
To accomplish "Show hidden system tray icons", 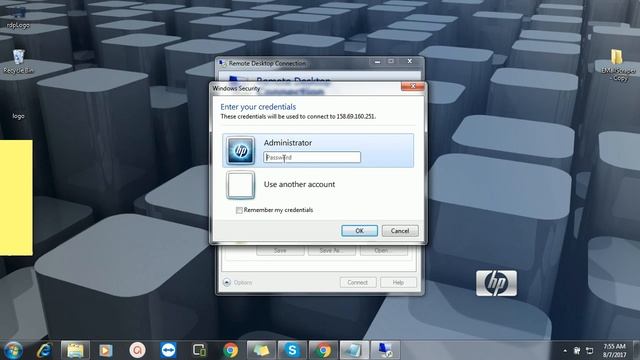I will tap(565, 351).
